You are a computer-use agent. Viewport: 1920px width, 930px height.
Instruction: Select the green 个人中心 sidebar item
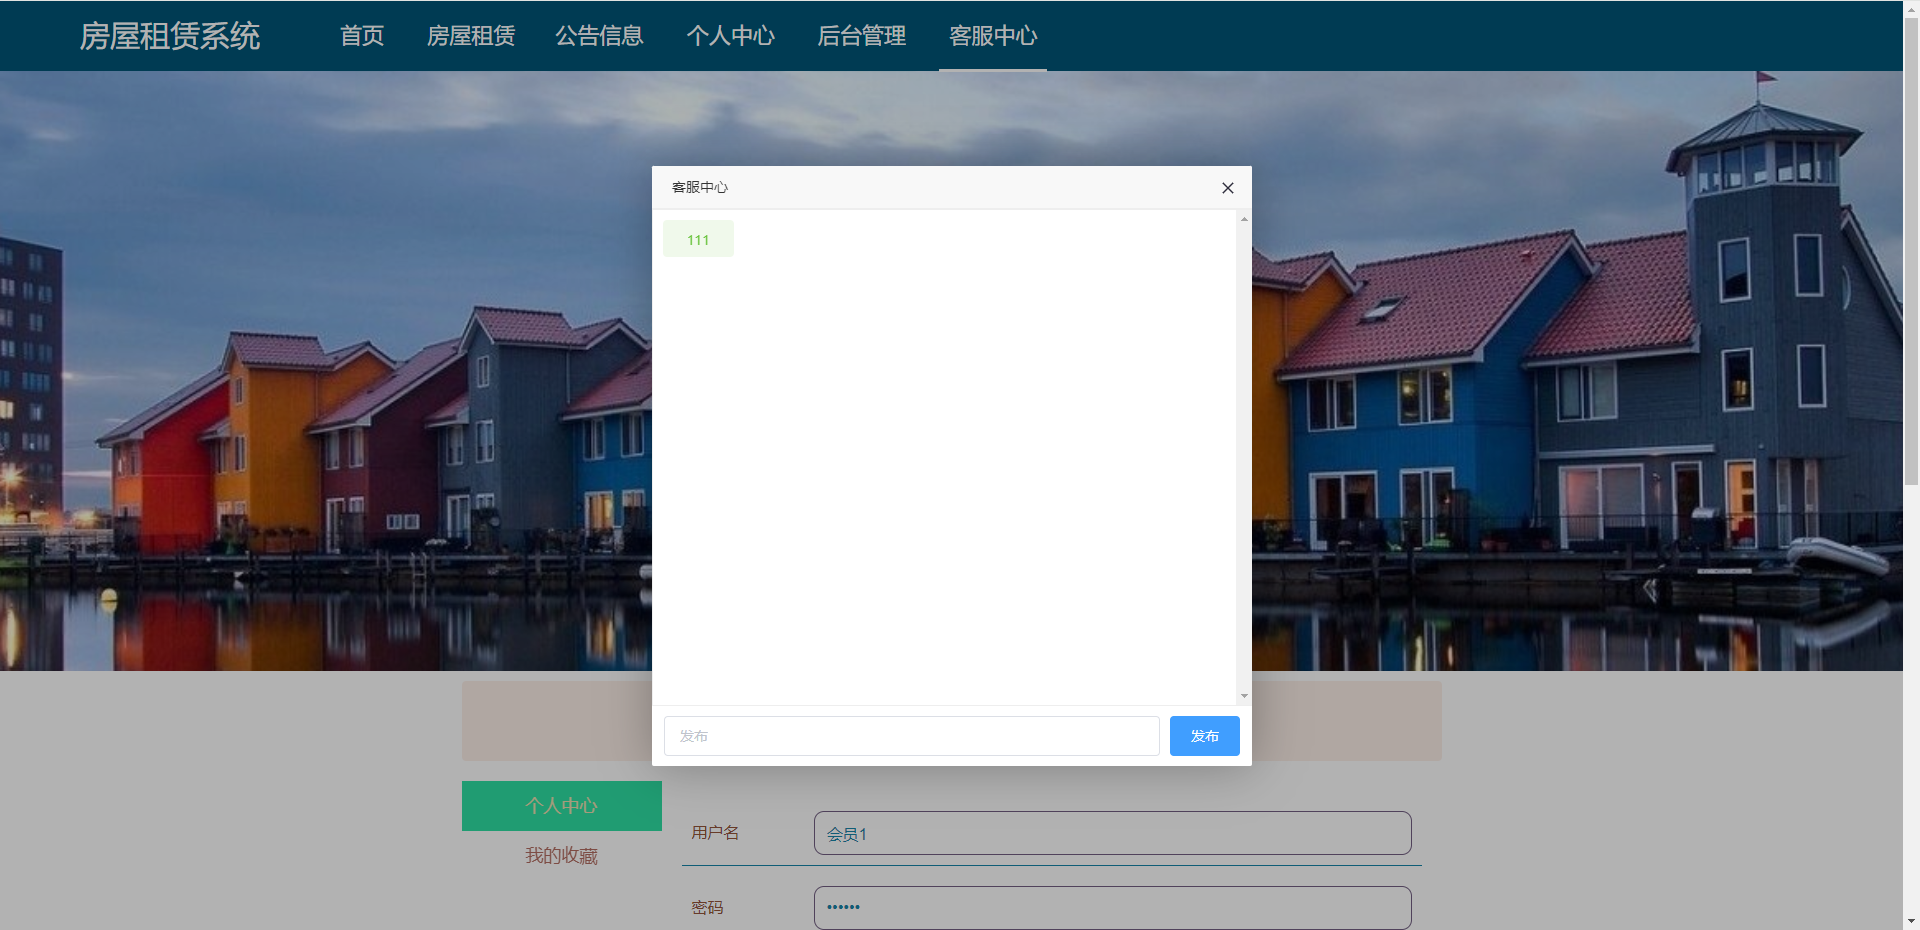(x=561, y=806)
